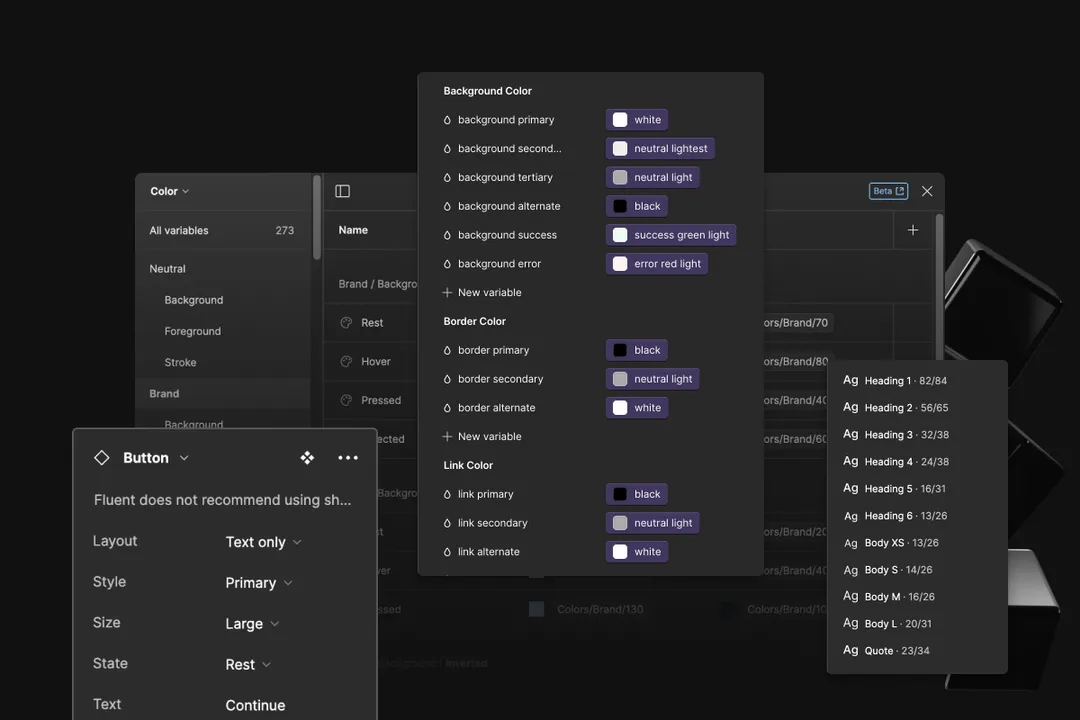This screenshot has height=720, width=1080.
Task: Add a new column with plus icon
Action: coord(913,230)
